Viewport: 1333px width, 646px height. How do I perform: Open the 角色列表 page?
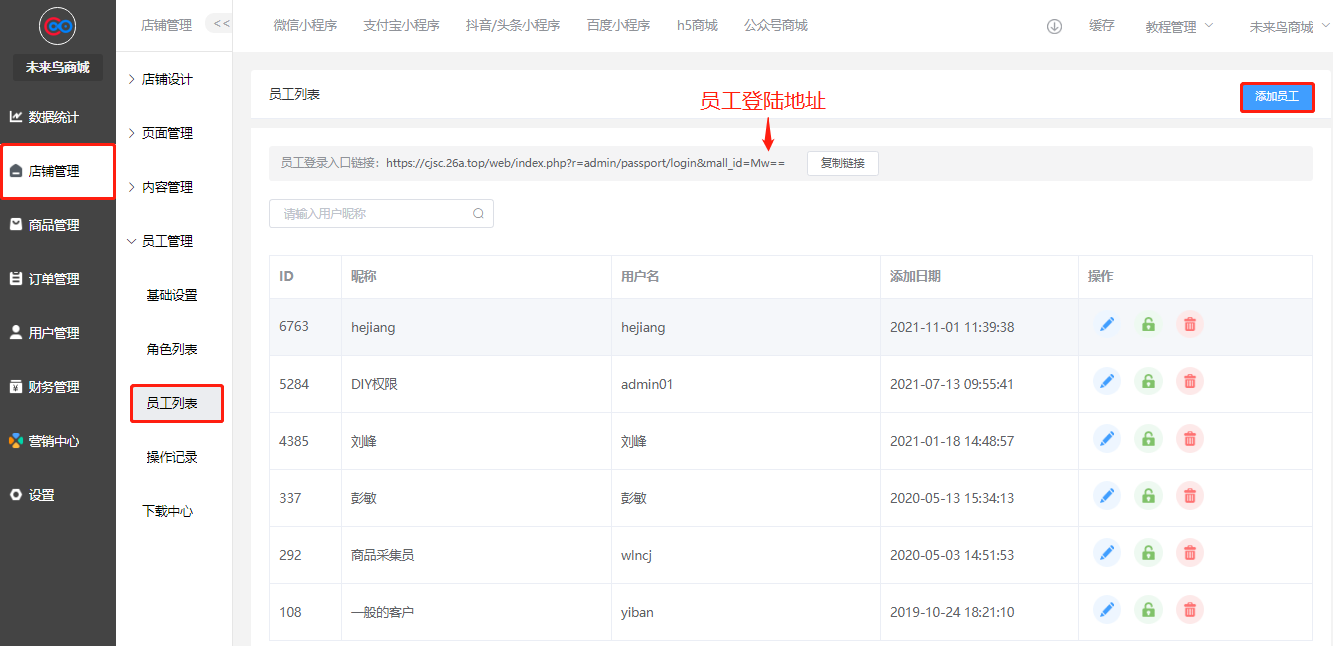click(x=172, y=349)
